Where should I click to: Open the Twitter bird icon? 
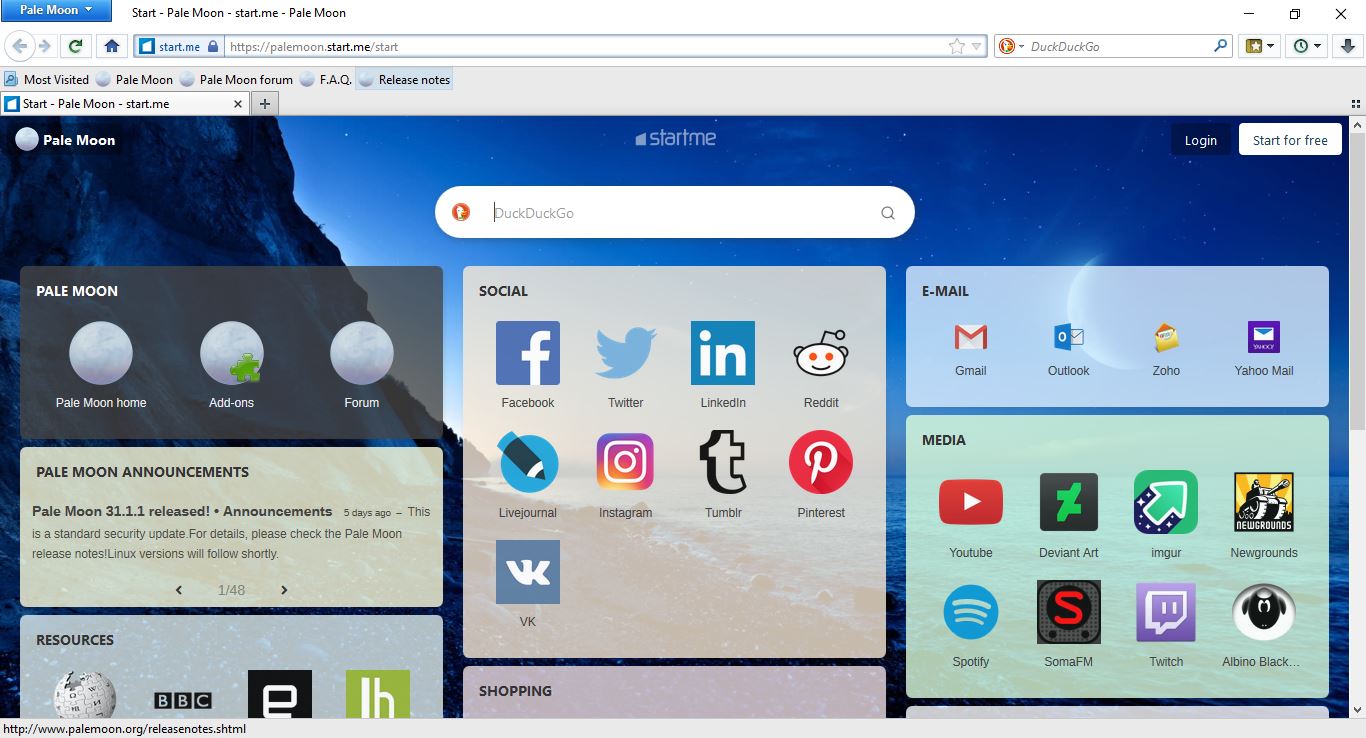(626, 353)
